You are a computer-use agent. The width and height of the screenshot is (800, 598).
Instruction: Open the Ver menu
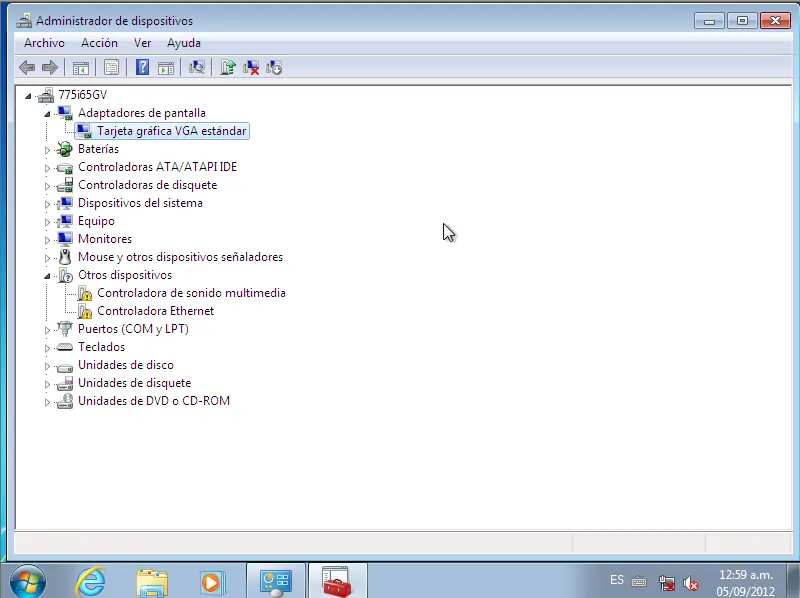point(142,43)
